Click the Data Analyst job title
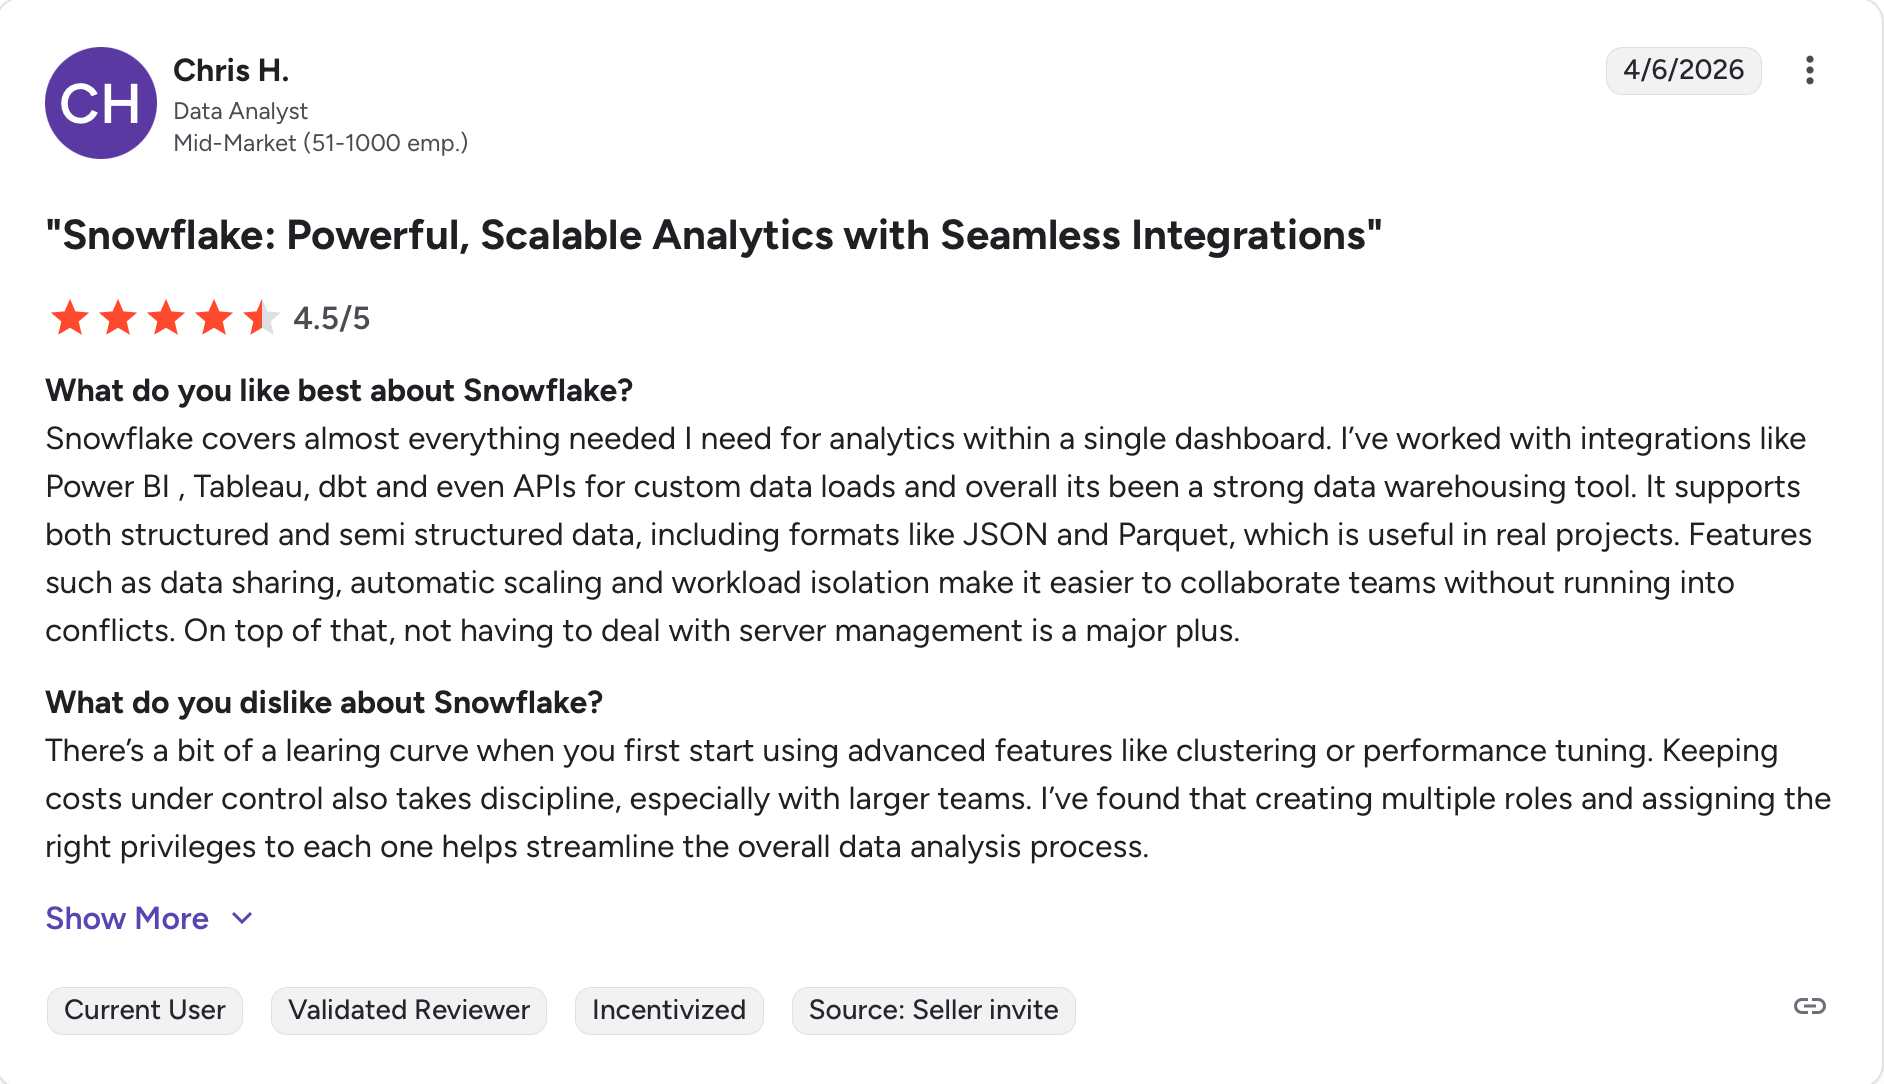Viewport: 1884px width, 1084px height. click(240, 111)
